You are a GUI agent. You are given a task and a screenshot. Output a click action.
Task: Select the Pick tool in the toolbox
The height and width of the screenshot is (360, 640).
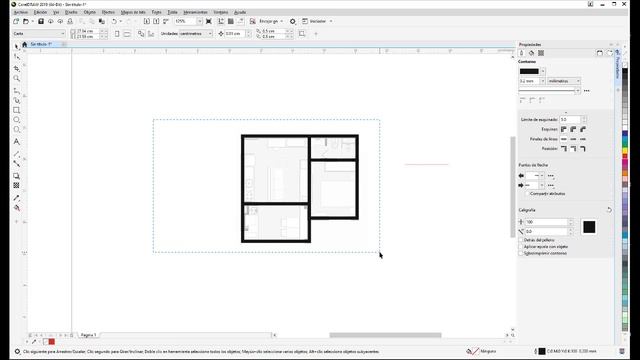[x=16, y=47]
